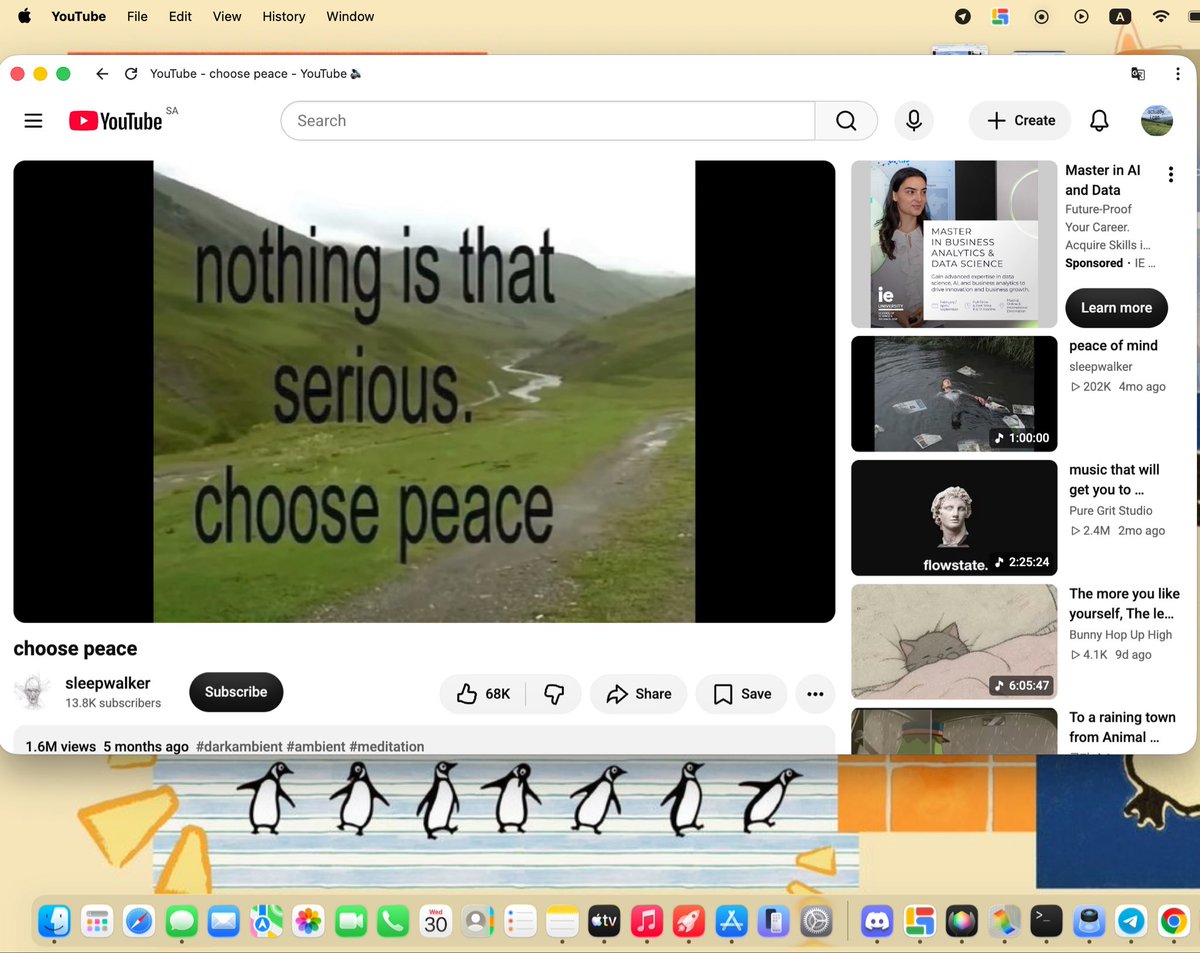
Task: Like the video with 68K likes
Action: point(484,694)
